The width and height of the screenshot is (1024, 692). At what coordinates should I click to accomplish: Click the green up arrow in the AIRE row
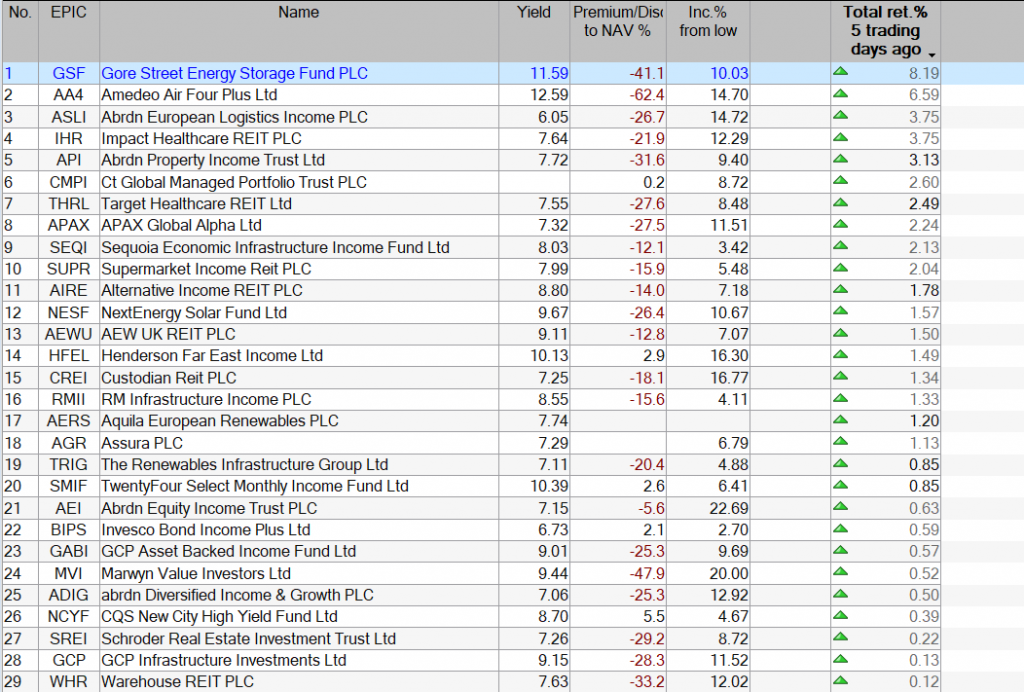[840, 289]
